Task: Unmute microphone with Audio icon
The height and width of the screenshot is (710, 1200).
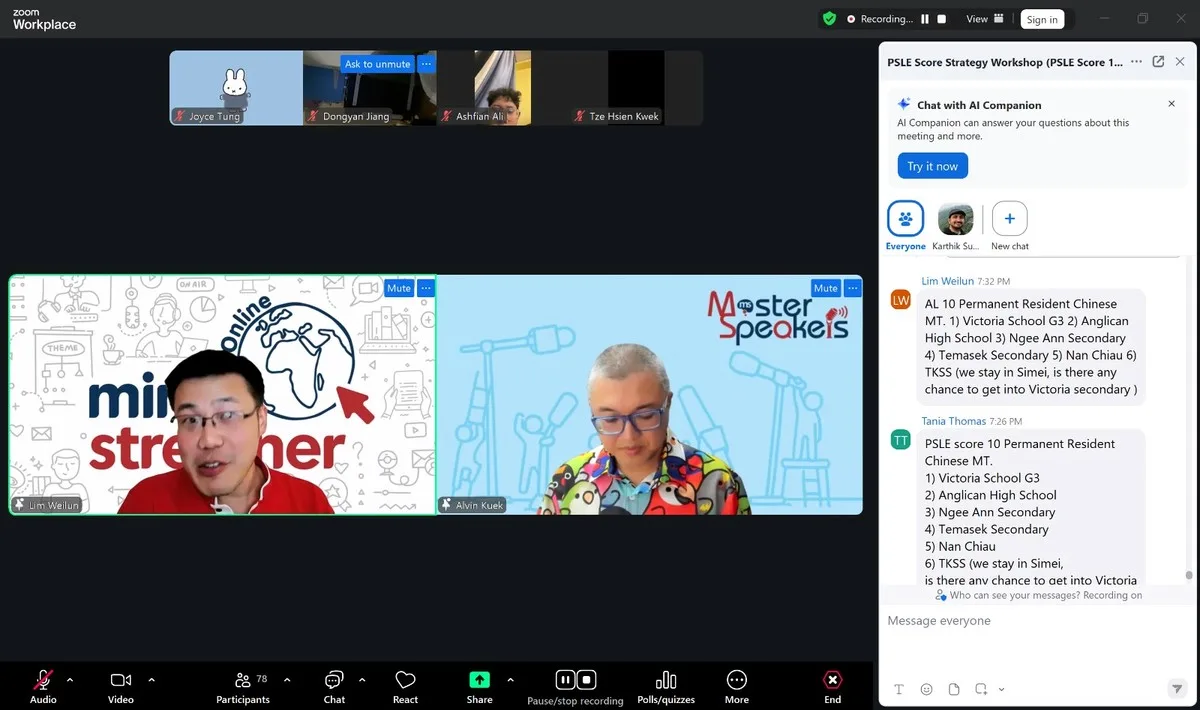Action: 43,680
